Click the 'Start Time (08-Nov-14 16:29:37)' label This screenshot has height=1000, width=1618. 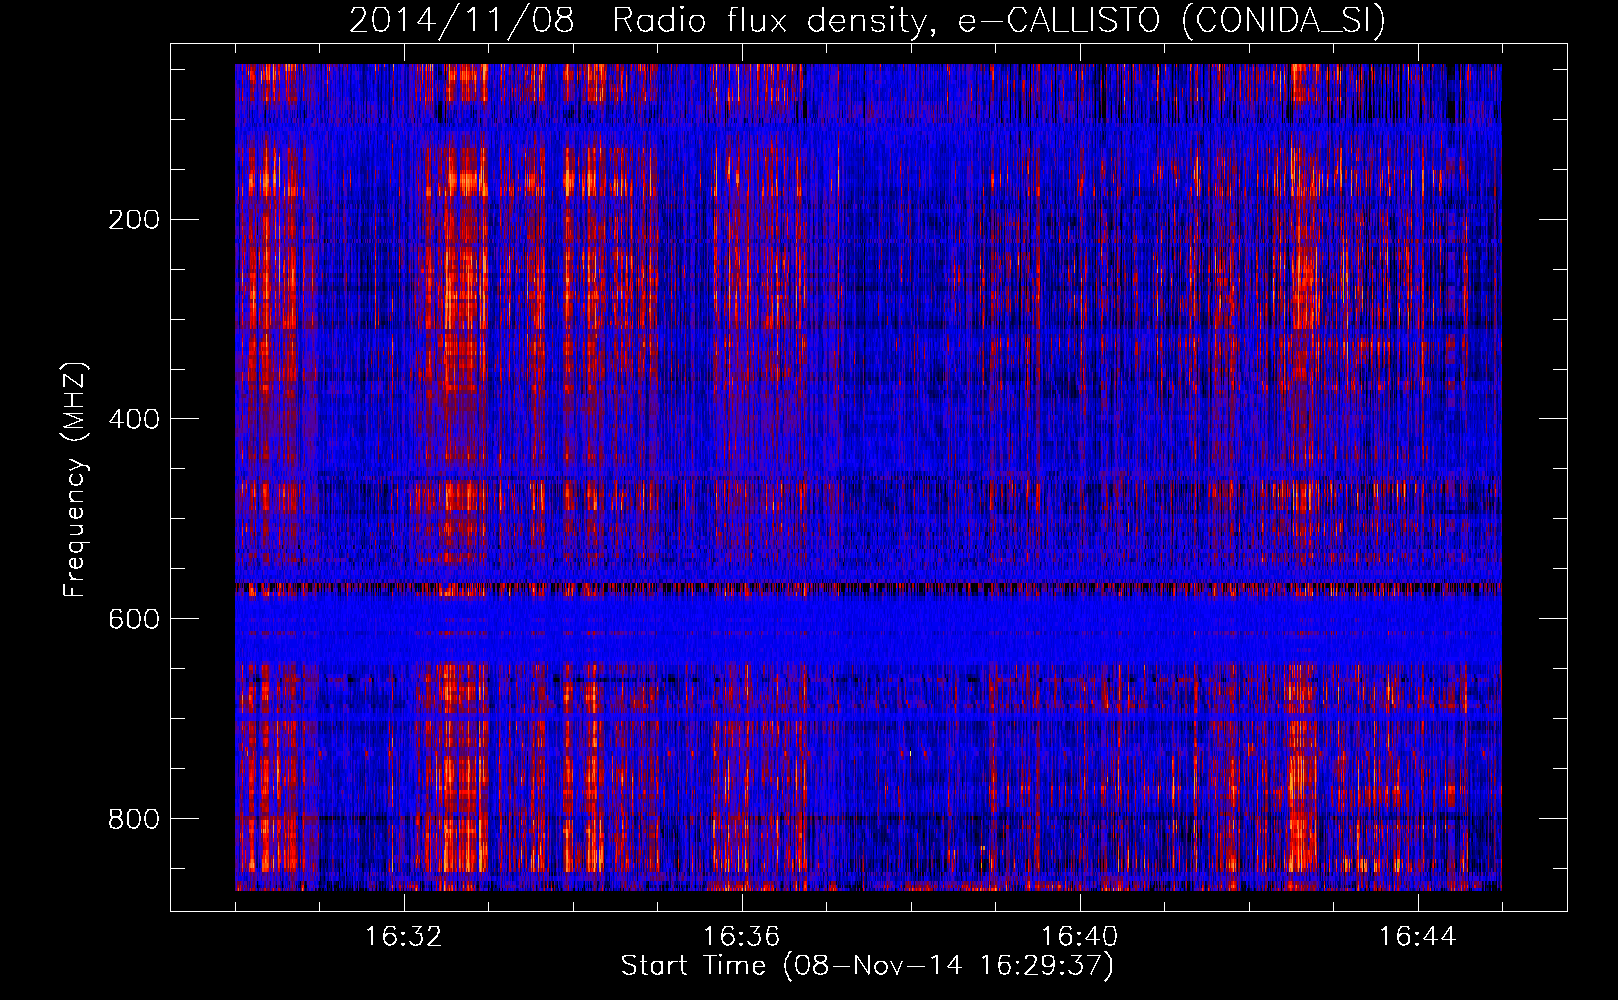pyautogui.click(x=867, y=966)
